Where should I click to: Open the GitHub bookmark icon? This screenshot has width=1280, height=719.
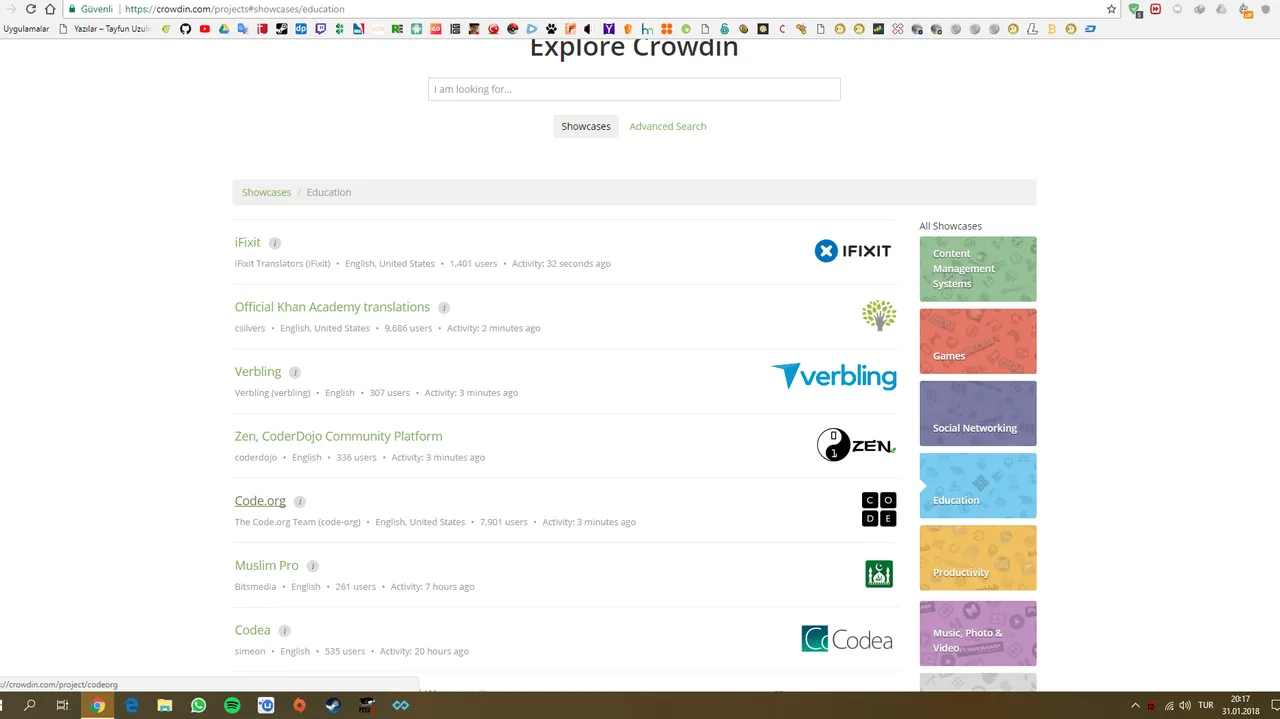point(185,29)
